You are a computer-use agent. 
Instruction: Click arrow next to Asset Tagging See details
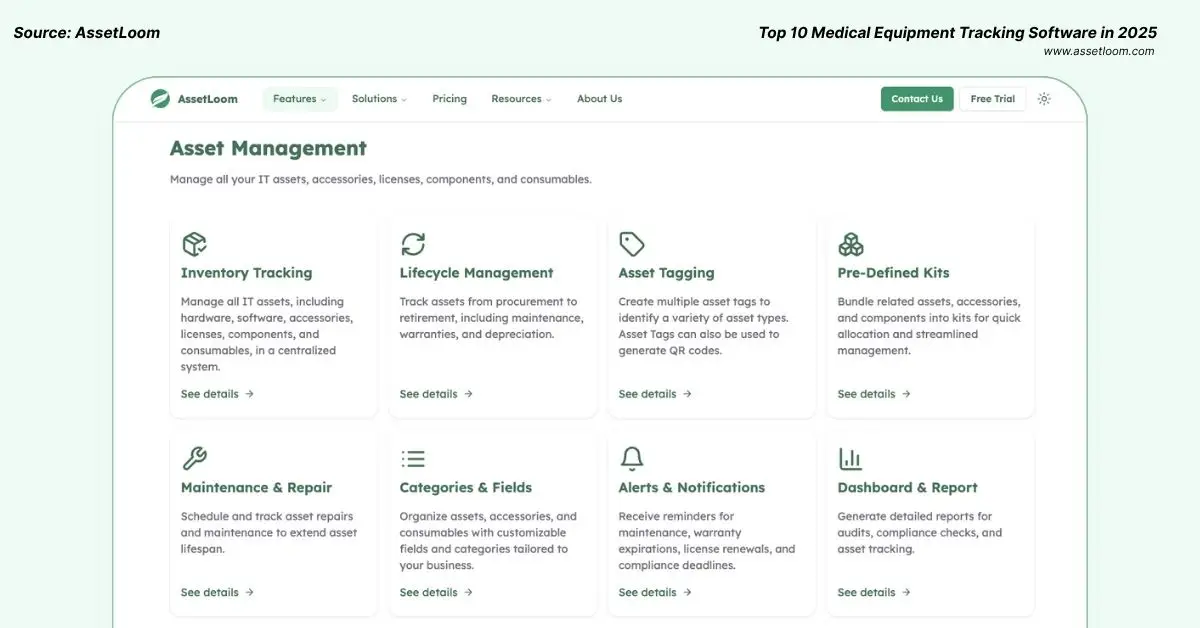coord(687,394)
